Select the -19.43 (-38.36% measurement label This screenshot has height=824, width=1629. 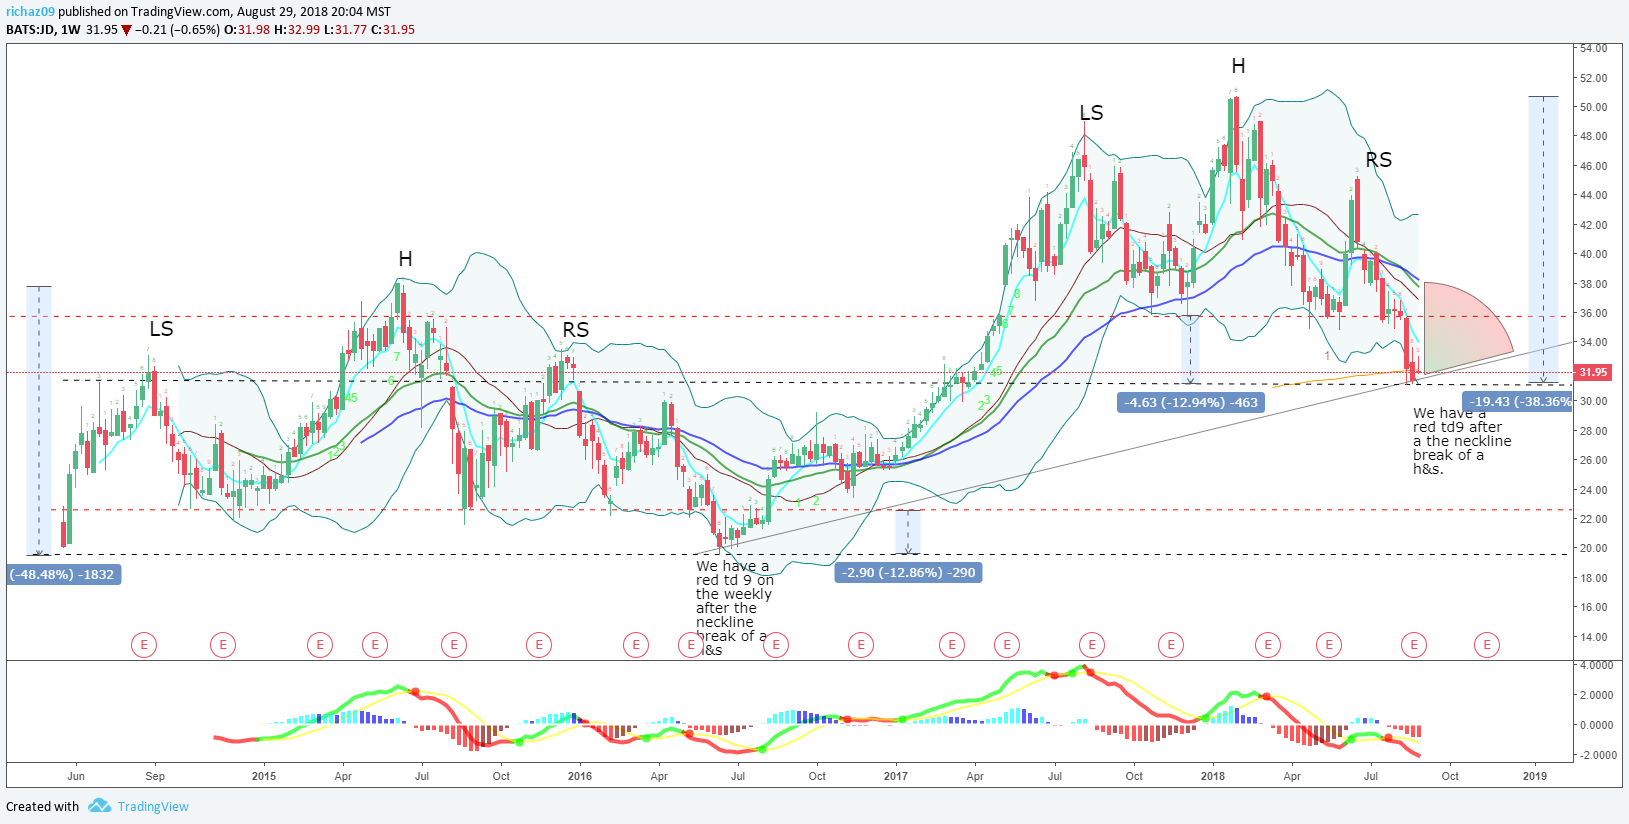(x=1518, y=401)
